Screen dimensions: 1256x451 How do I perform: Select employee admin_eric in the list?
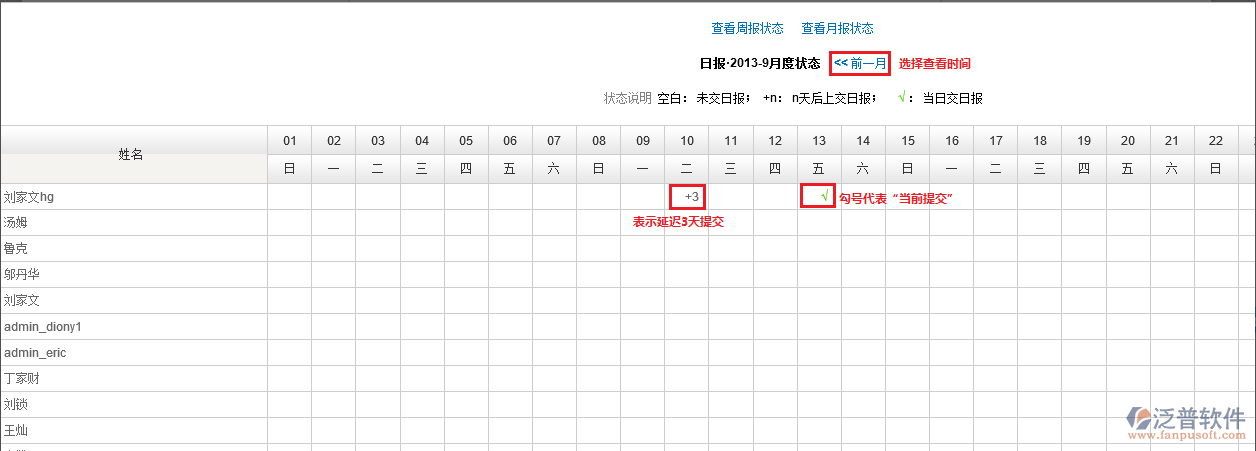tap(35, 353)
